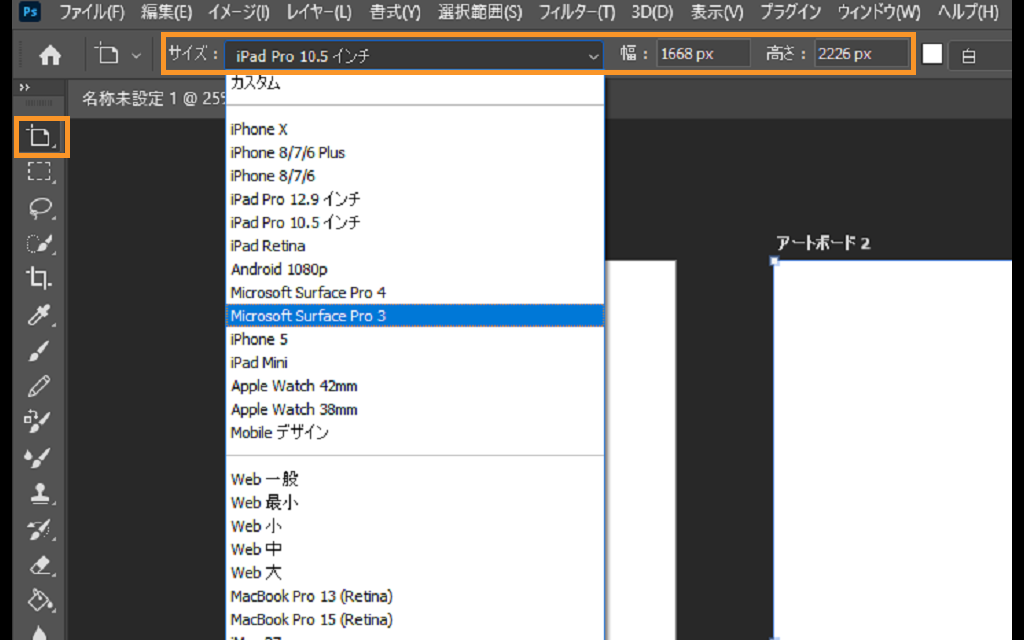Viewport: 1024px width, 640px height.
Task: Select the Pencil tool
Action: 40,386
